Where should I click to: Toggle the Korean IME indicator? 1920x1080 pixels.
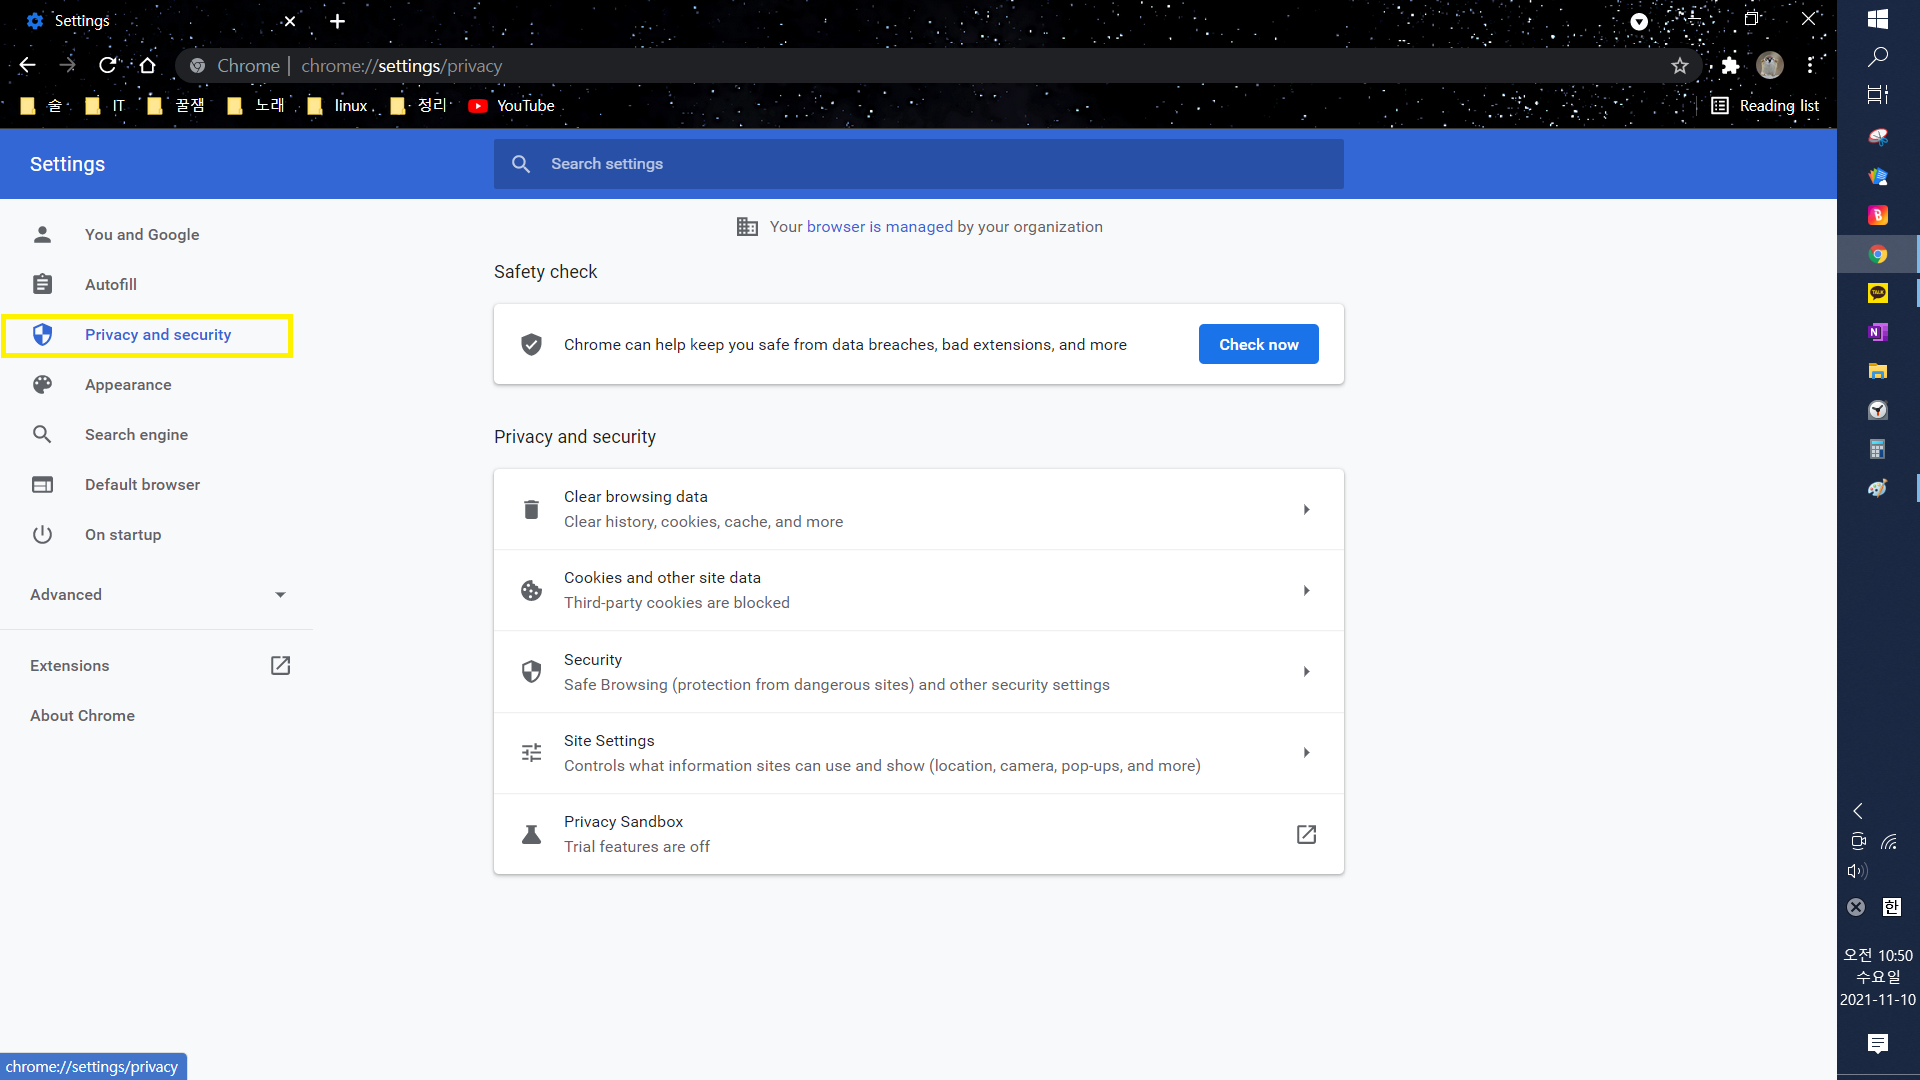1891,907
